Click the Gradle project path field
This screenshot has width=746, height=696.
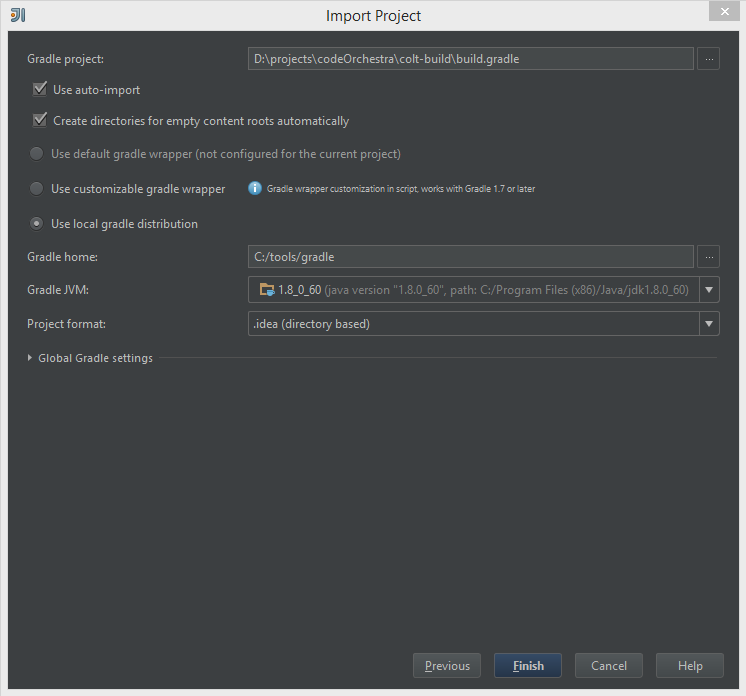470,59
